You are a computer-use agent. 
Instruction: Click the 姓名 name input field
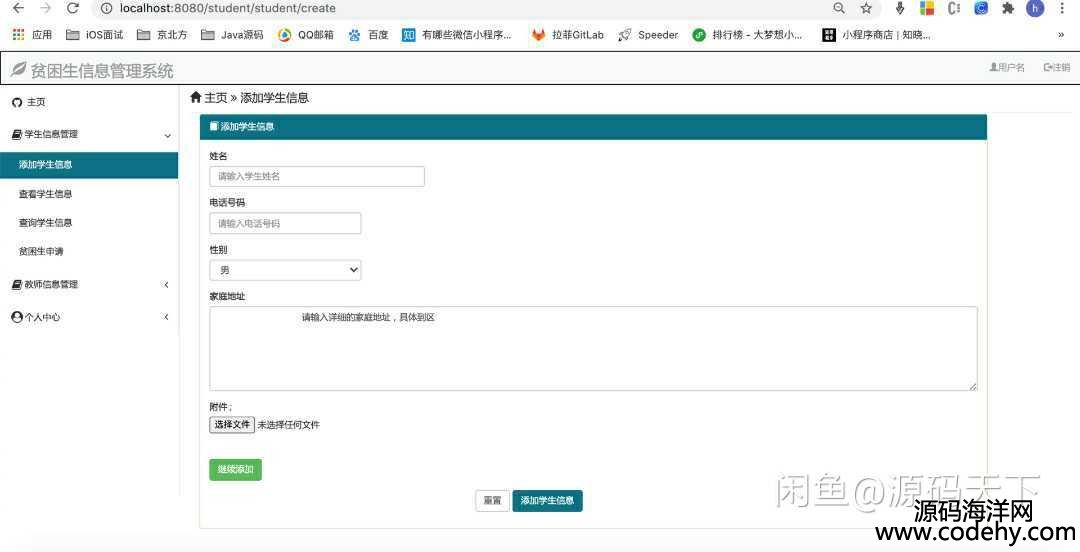pyautogui.click(x=317, y=176)
